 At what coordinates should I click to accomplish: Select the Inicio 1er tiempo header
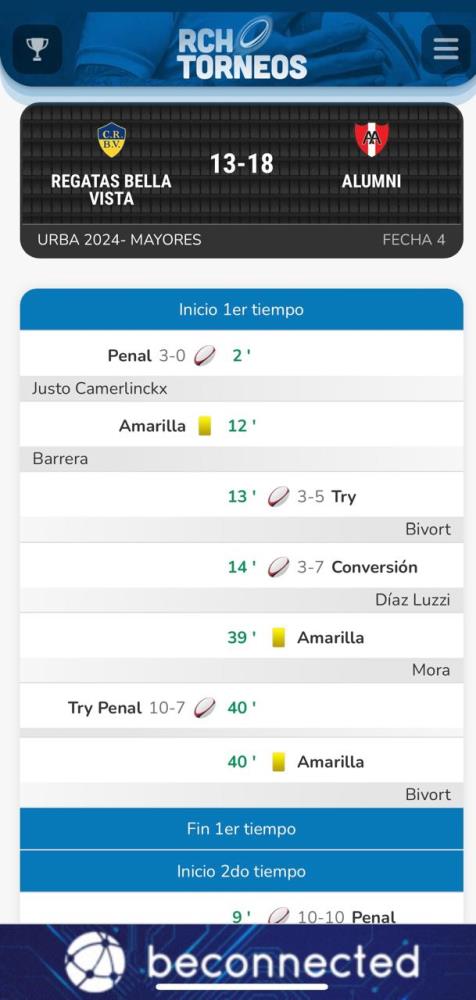point(242,310)
